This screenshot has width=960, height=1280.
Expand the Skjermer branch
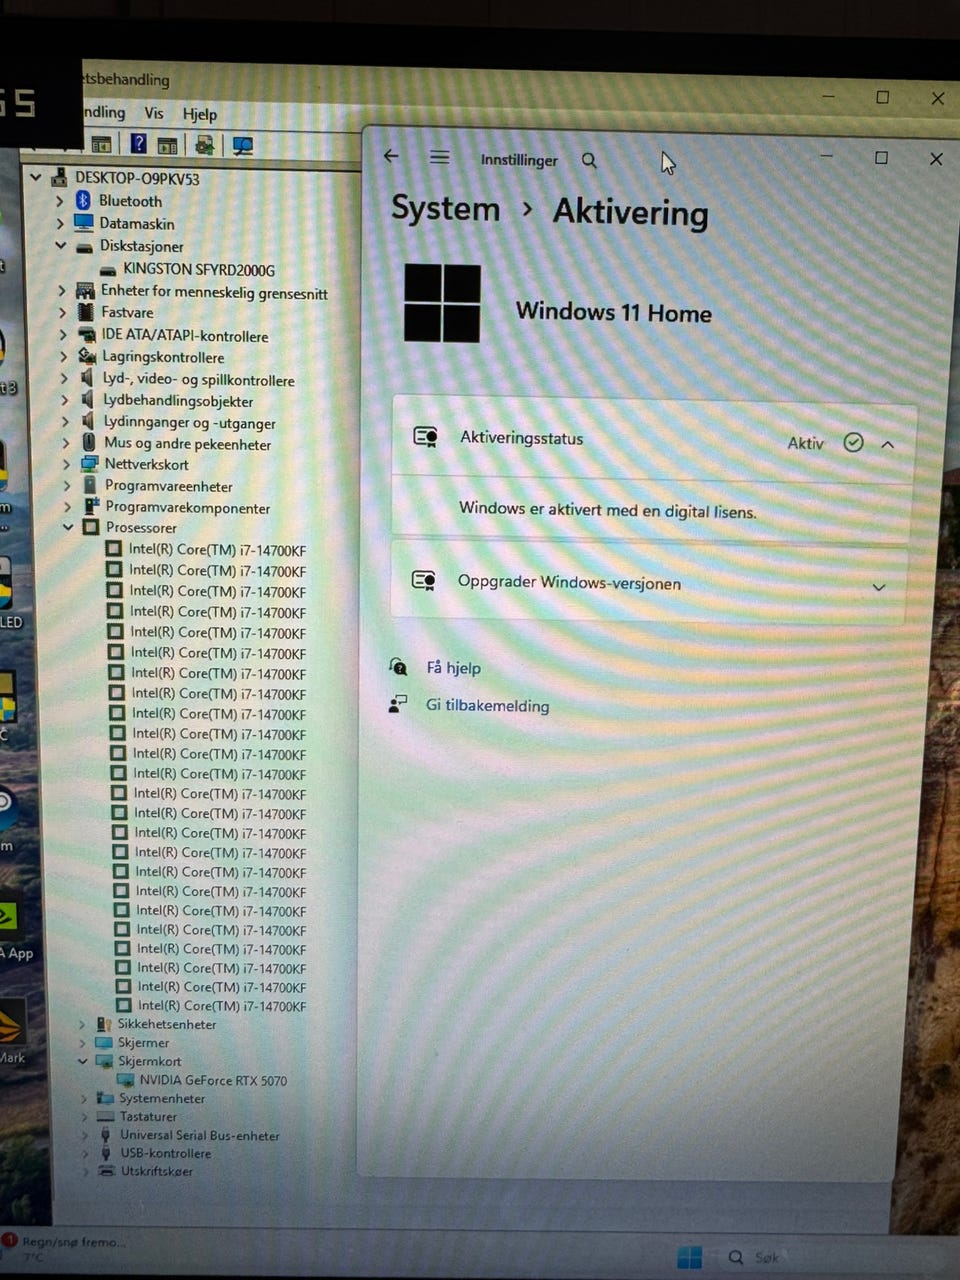tap(82, 1042)
